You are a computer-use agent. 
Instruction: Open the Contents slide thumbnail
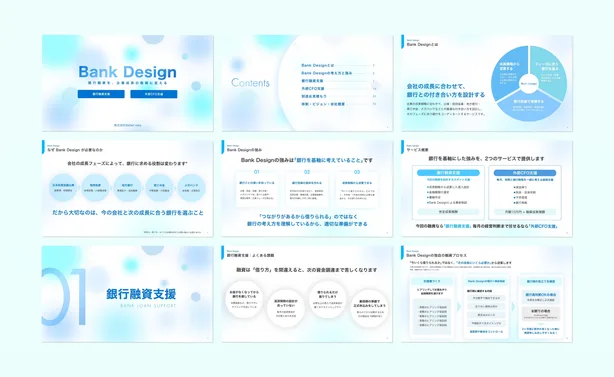tap(307, 83)
